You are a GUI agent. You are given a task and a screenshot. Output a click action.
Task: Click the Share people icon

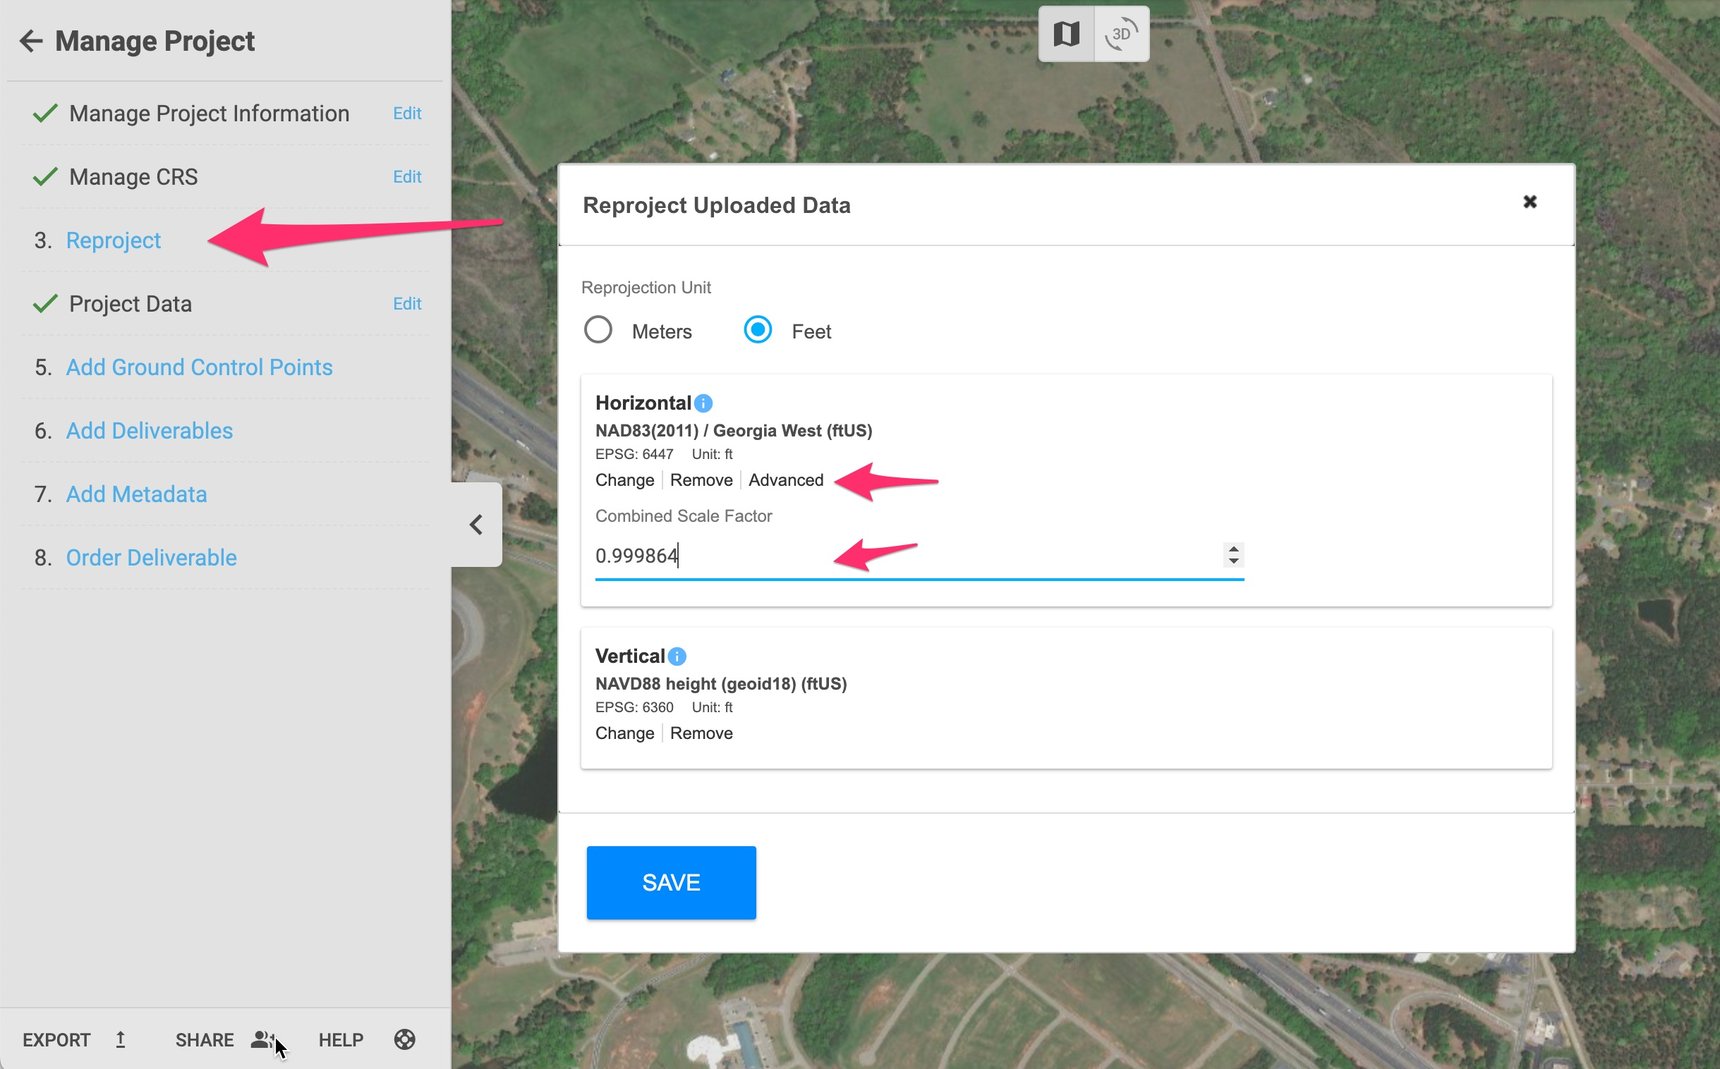[x=262, y=1040]
